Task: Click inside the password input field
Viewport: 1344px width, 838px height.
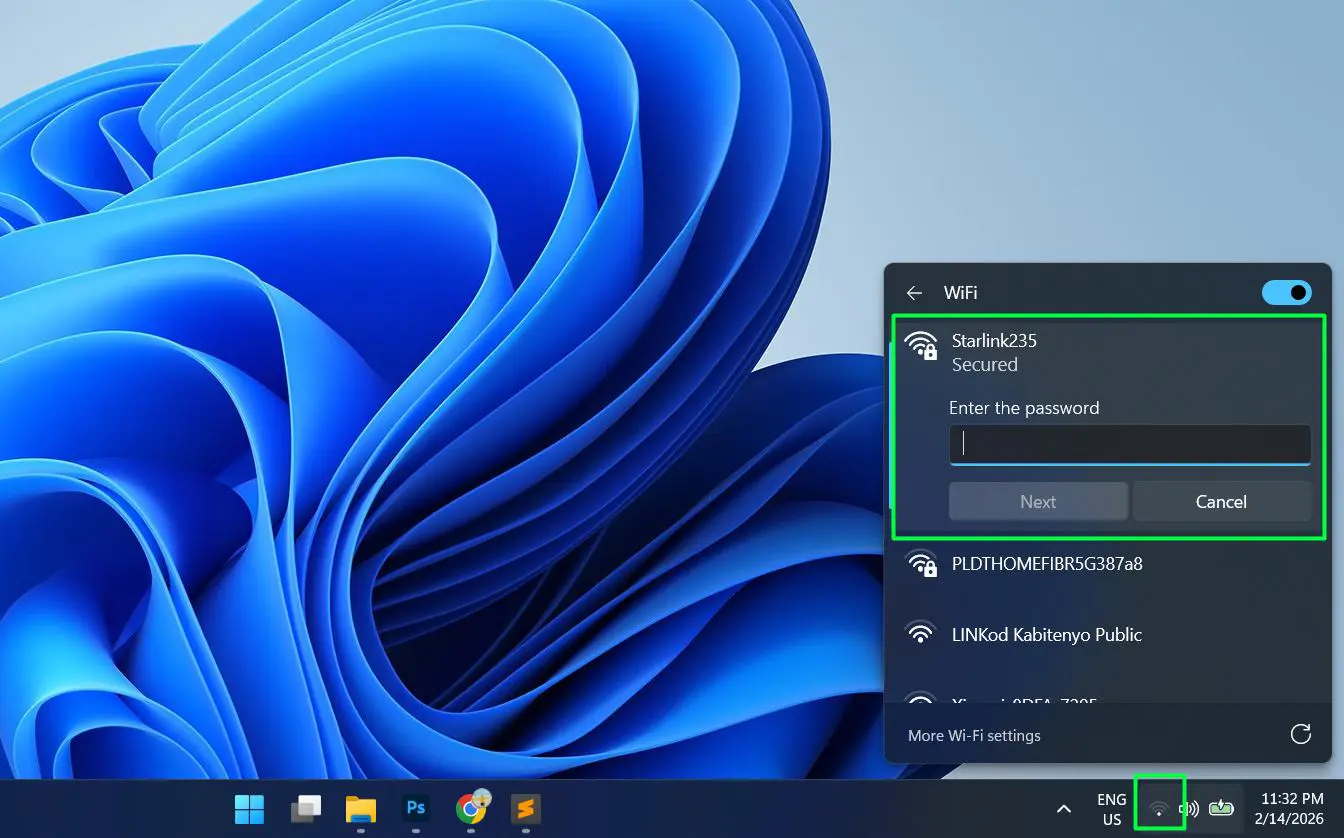Action: pyautogui.click(x=1128, y=443)
